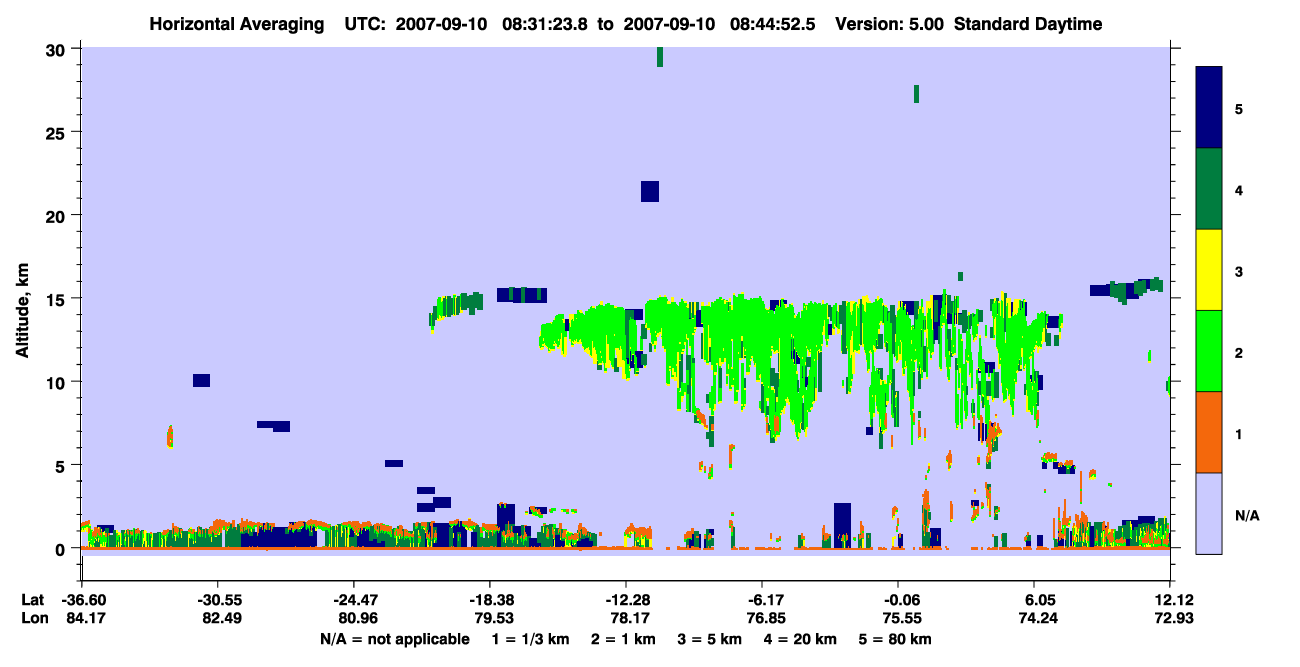Click legend text '5 = 80 km'
Viewport: 1300px width, 667px height.
pos(896,639)
